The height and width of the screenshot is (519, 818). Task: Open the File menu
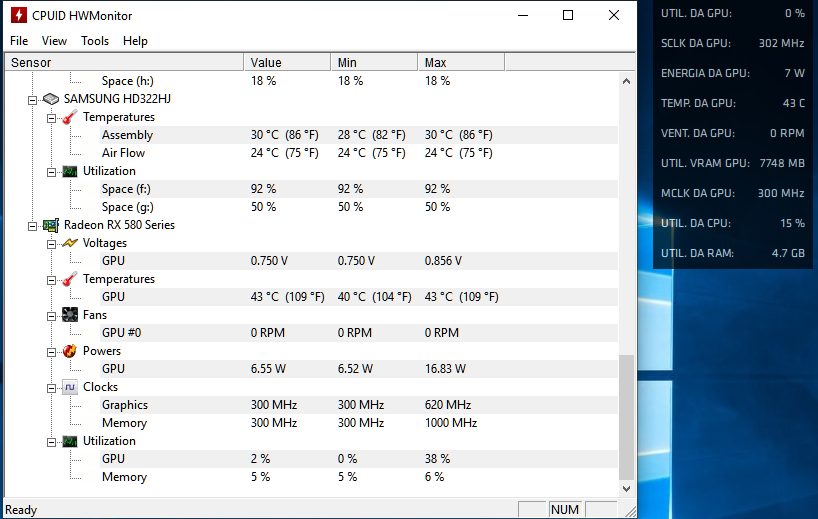coord(19,41)
